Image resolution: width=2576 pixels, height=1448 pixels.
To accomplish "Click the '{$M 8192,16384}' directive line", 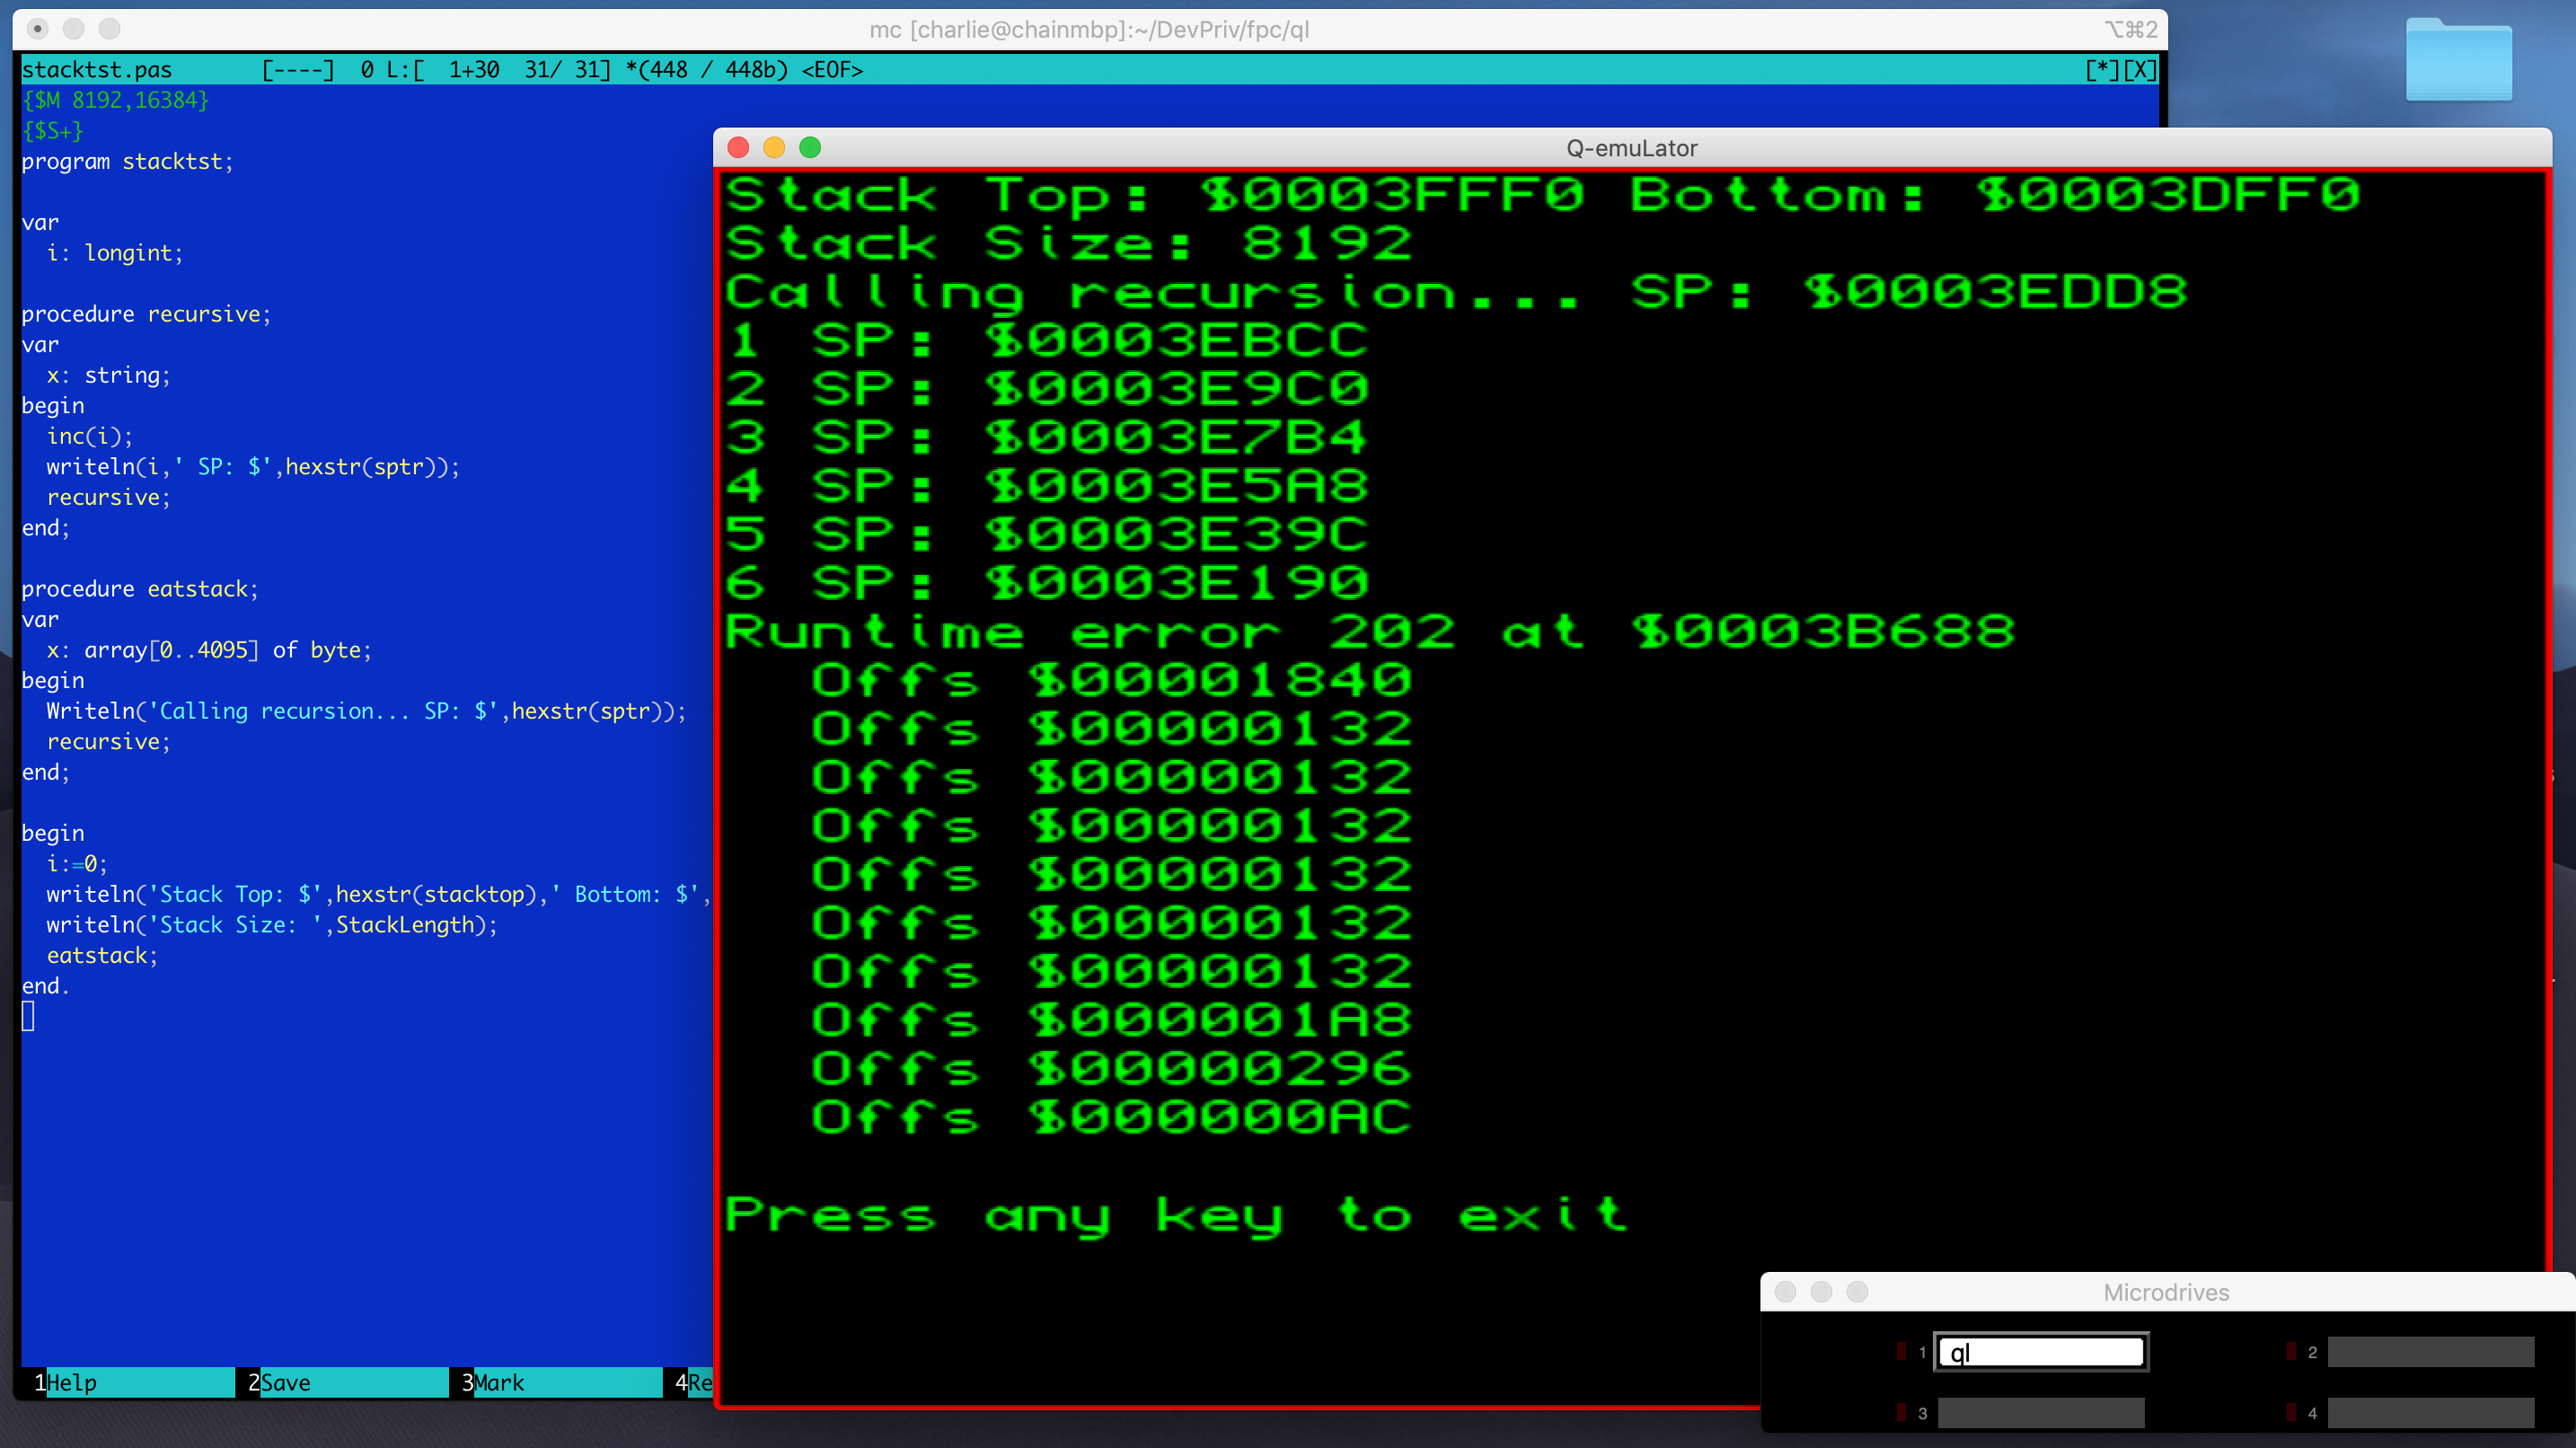I will click(x=115, y=100).
